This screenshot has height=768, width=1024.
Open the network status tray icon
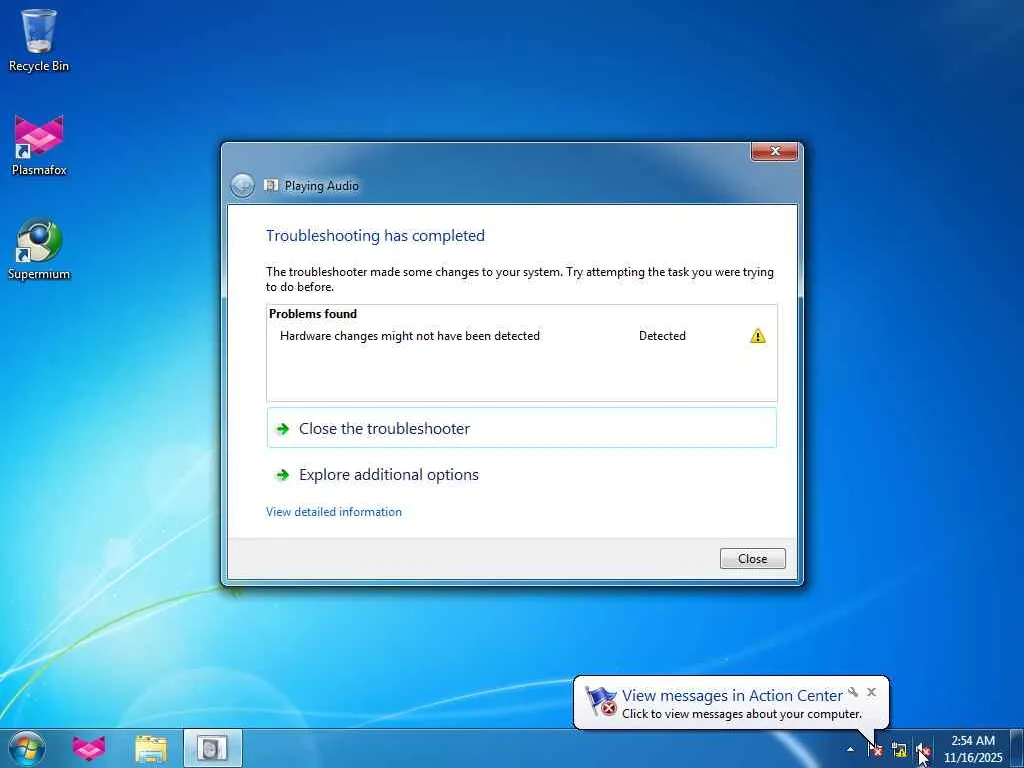pyautogui.click(x=899, y=750)
